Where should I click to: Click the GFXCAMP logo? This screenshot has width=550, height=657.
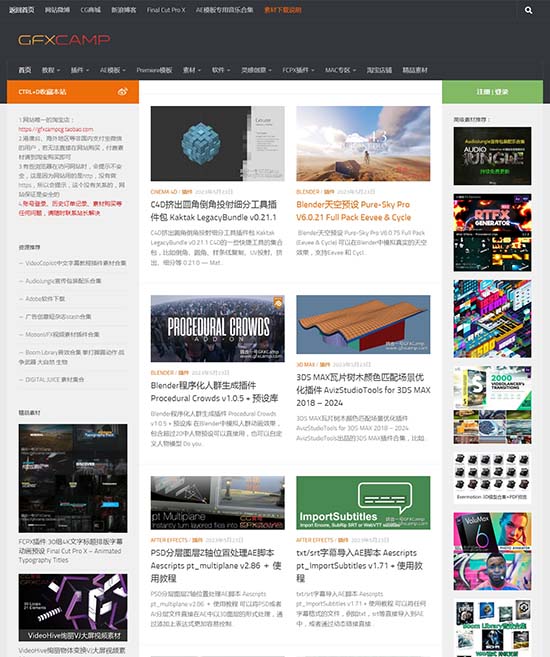64,40
